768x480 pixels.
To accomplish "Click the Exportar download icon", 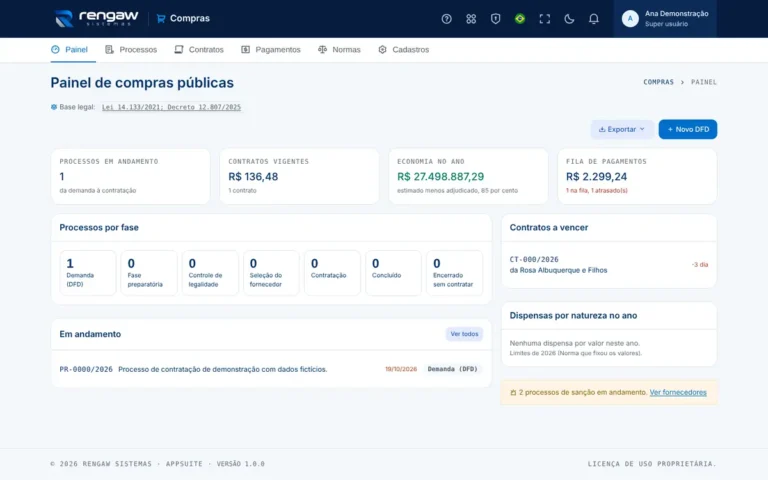I will (602, 129).
